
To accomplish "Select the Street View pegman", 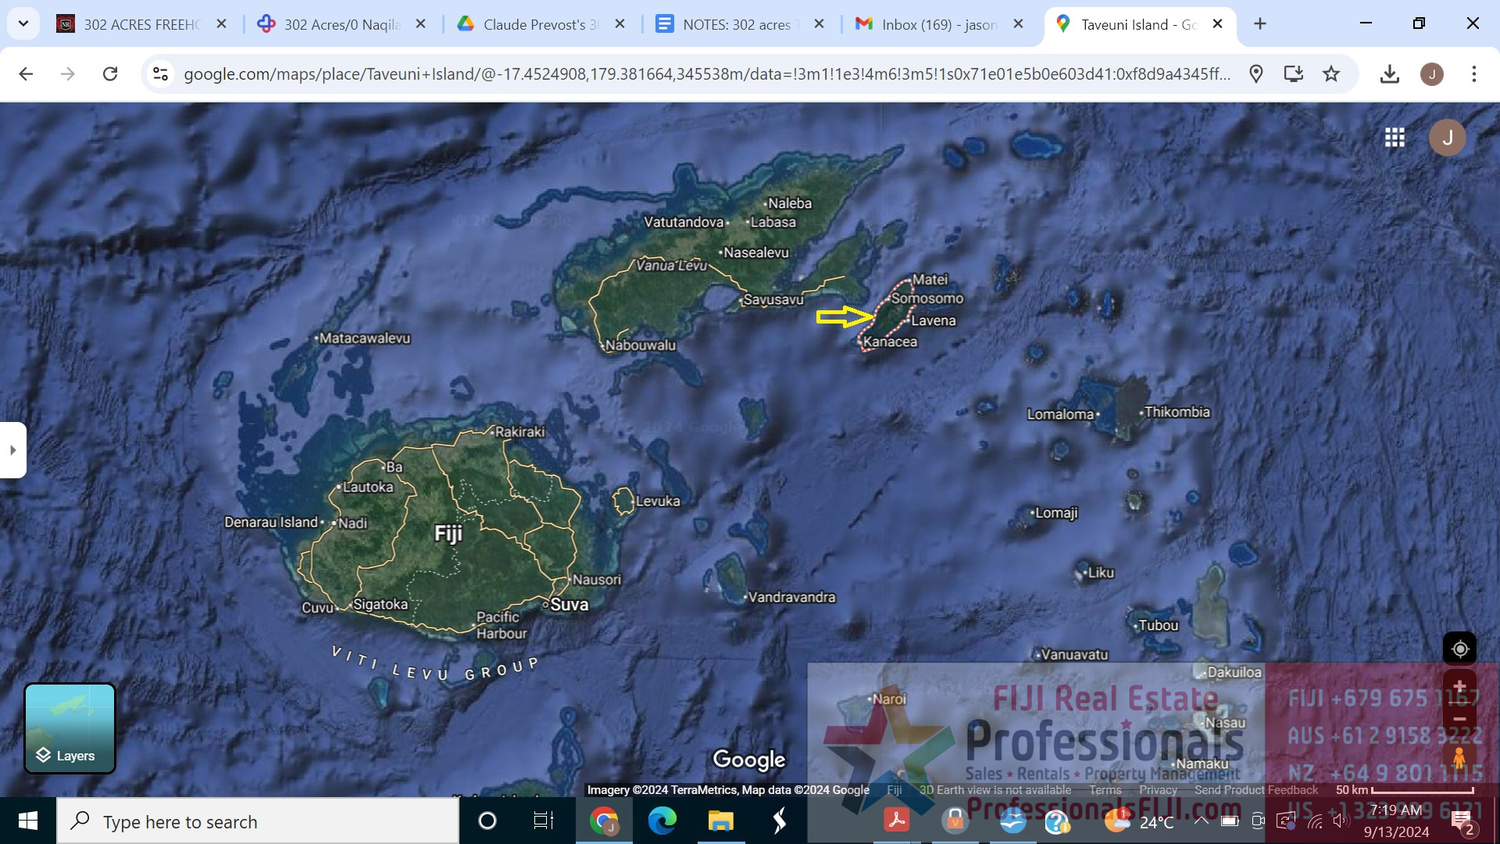I will click(x=1459, y=759).
